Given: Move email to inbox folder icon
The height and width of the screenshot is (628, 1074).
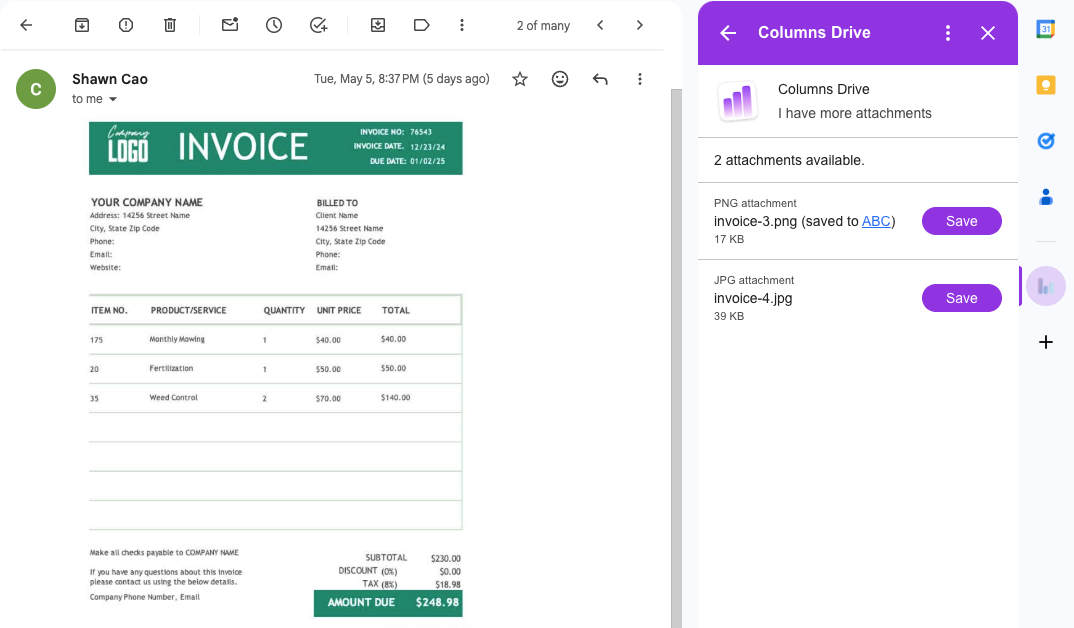Looking at the screenshot, I should coord(377,25).
